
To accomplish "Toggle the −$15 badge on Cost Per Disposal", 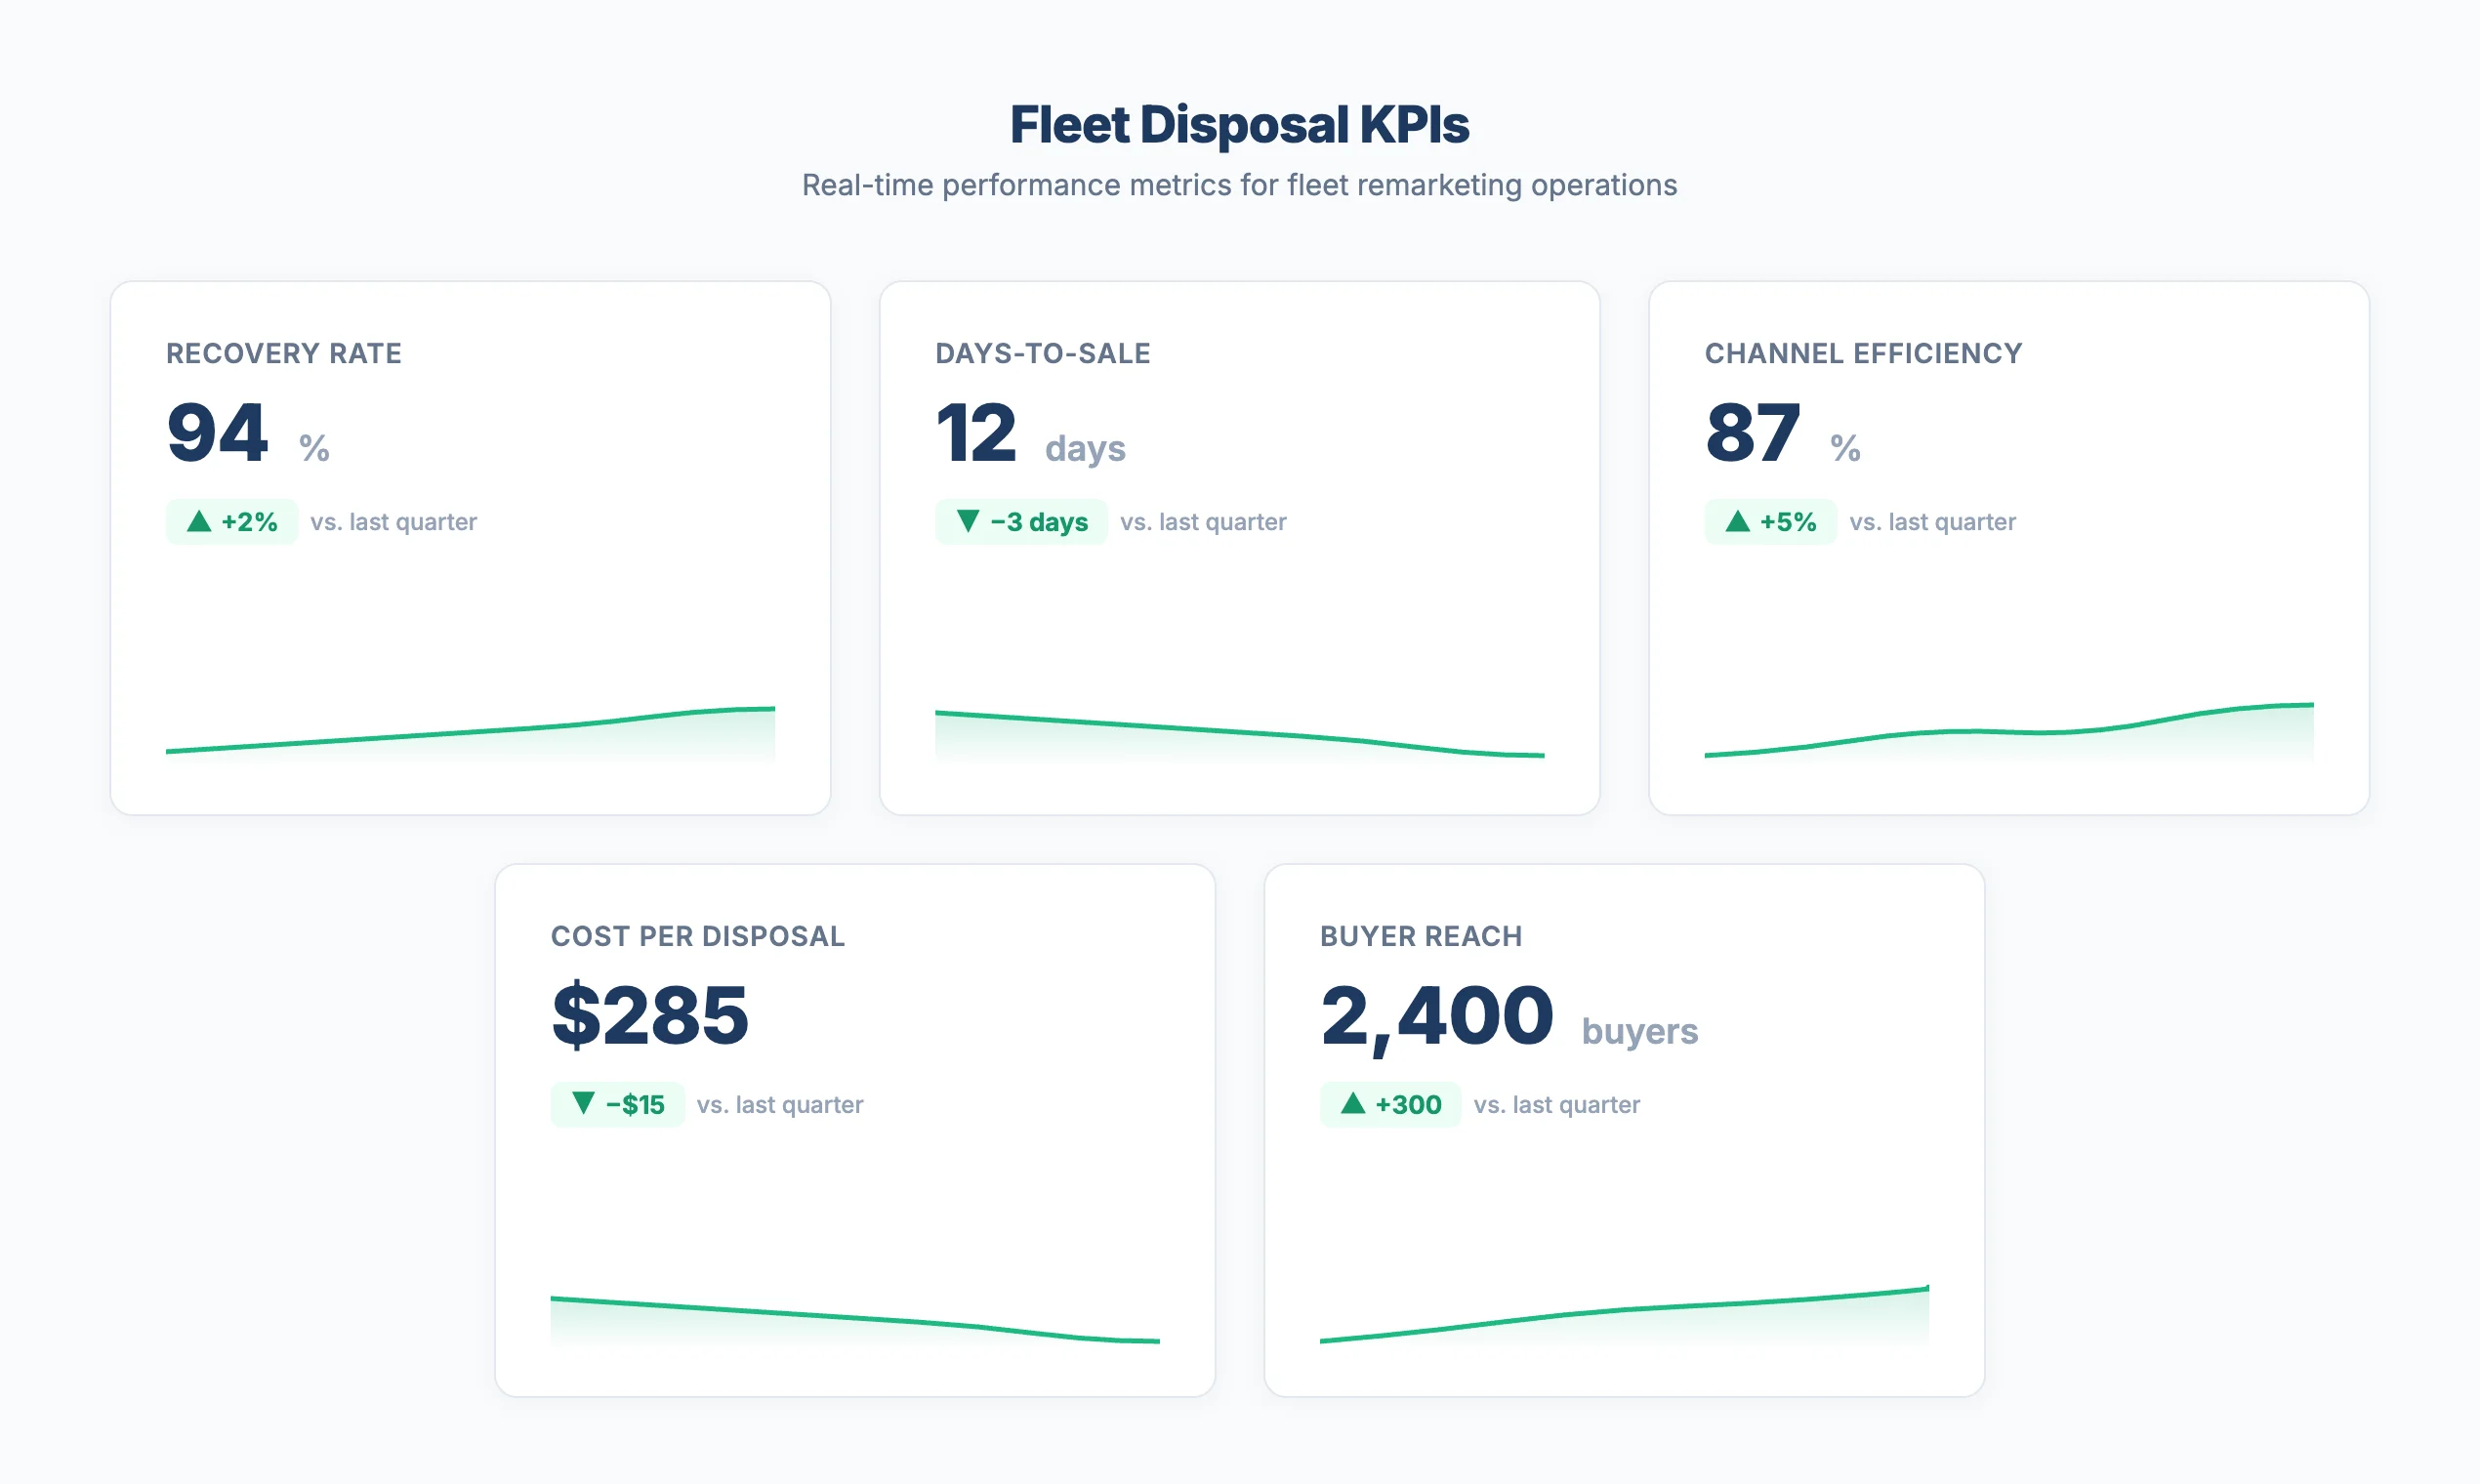I will [x=616, y=1104].
